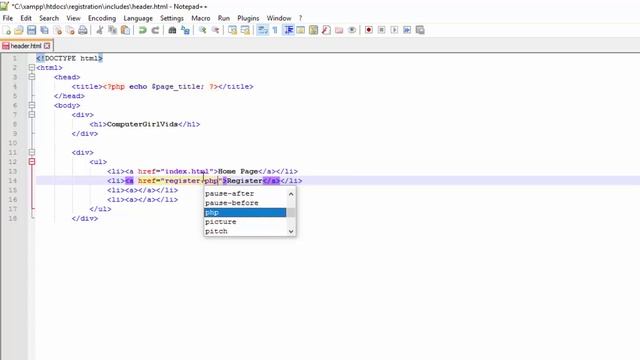Choose 'pause-before' from autocomplete list
The width and height of the screenshot is (640, 360).
(245, 203)
